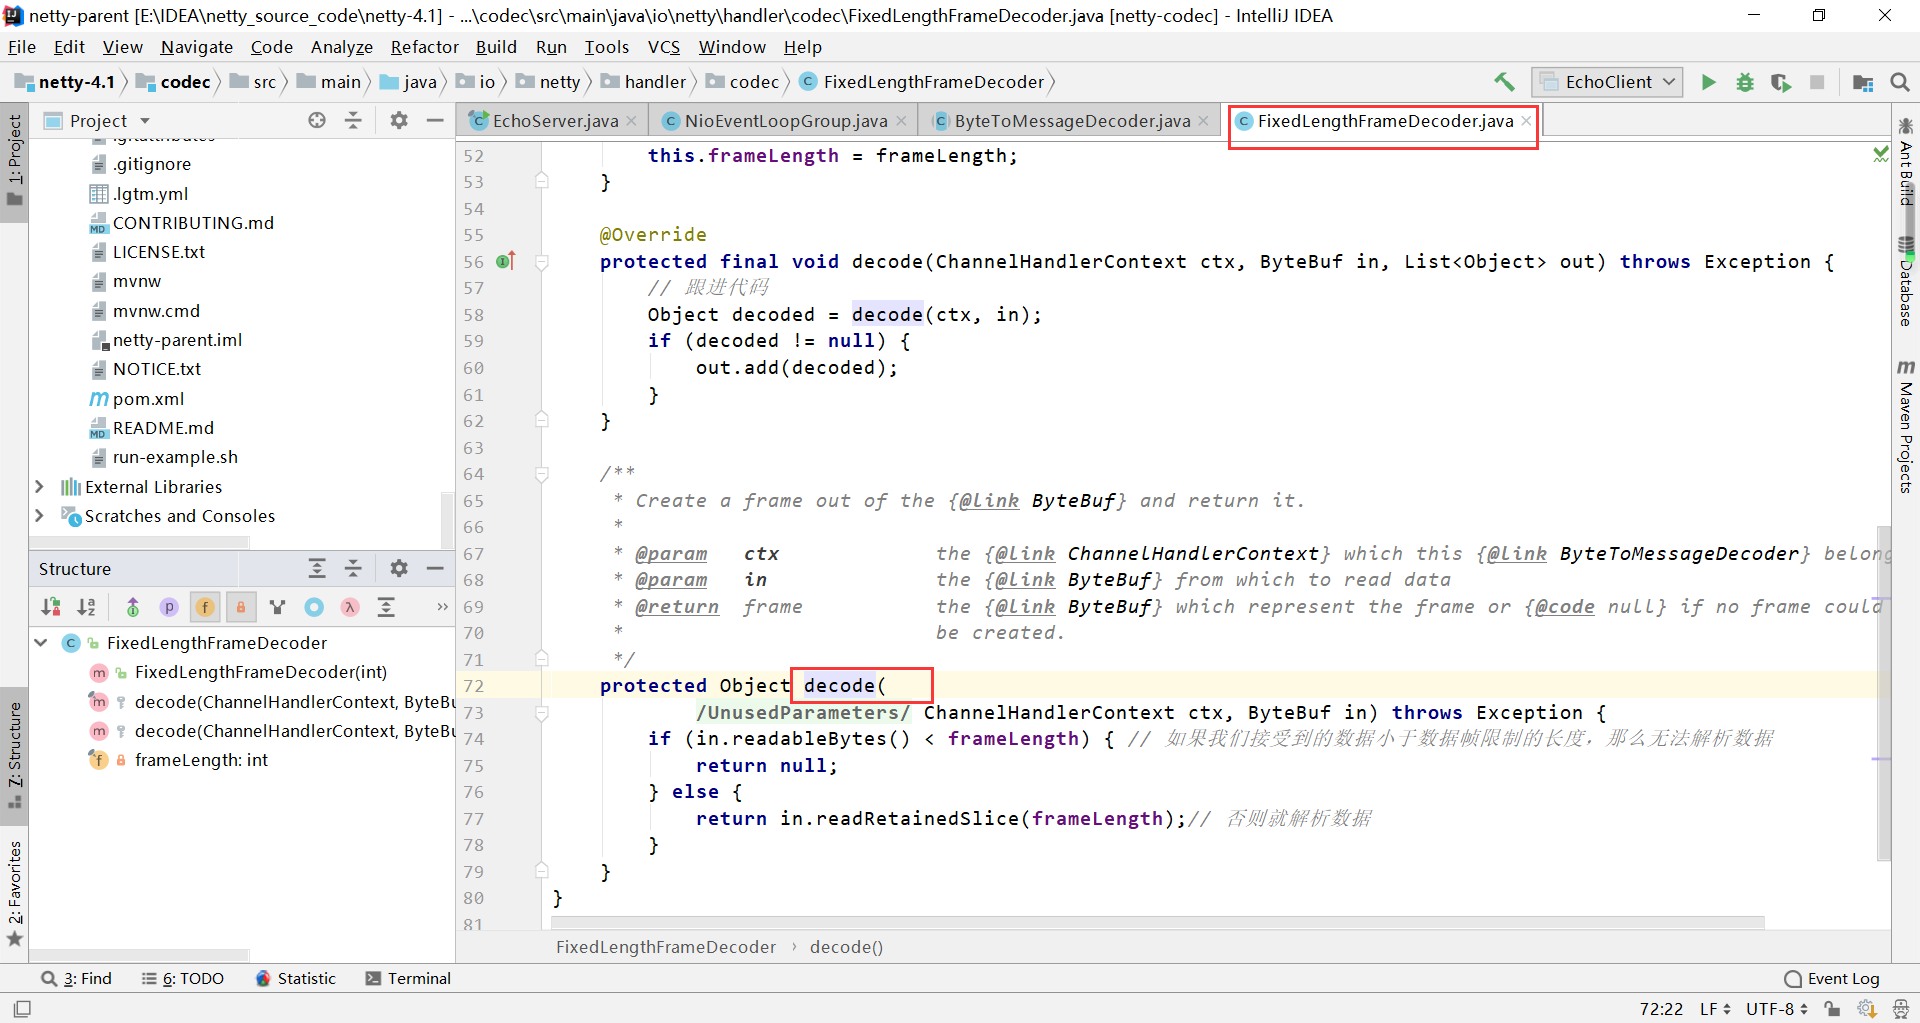The height and width of the screenshot is (1023, 1920).
Task: Switch to NioEventLoopGroup.java tab
Action: (x=786, y=121)
